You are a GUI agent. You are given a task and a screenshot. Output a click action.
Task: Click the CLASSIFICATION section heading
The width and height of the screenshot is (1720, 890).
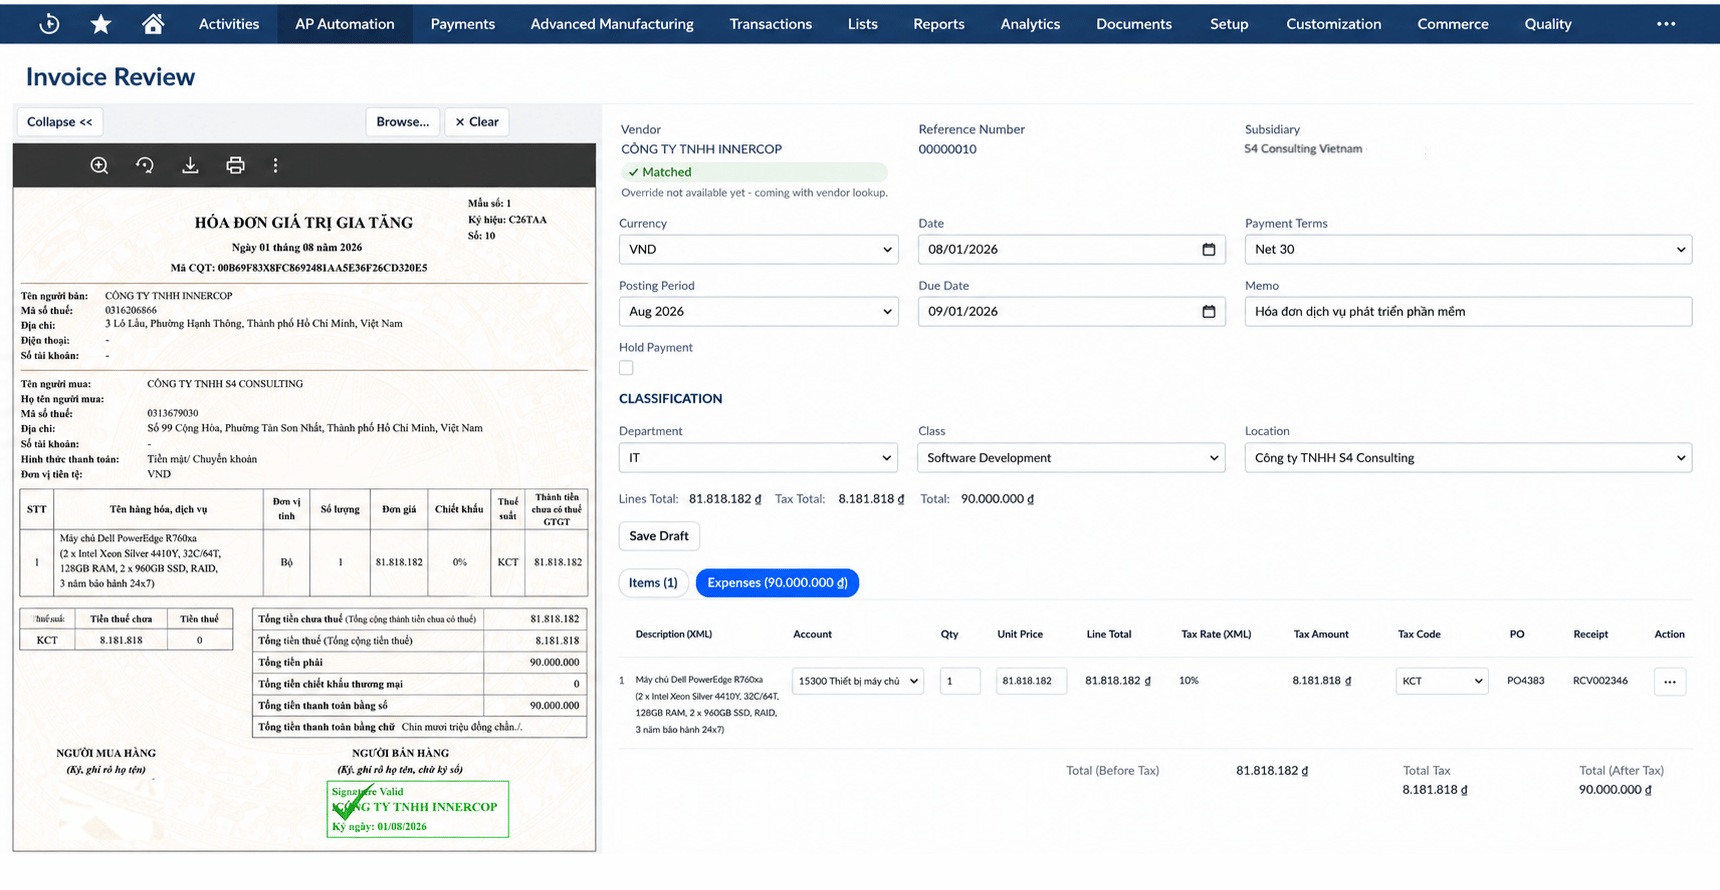[670, 398]
